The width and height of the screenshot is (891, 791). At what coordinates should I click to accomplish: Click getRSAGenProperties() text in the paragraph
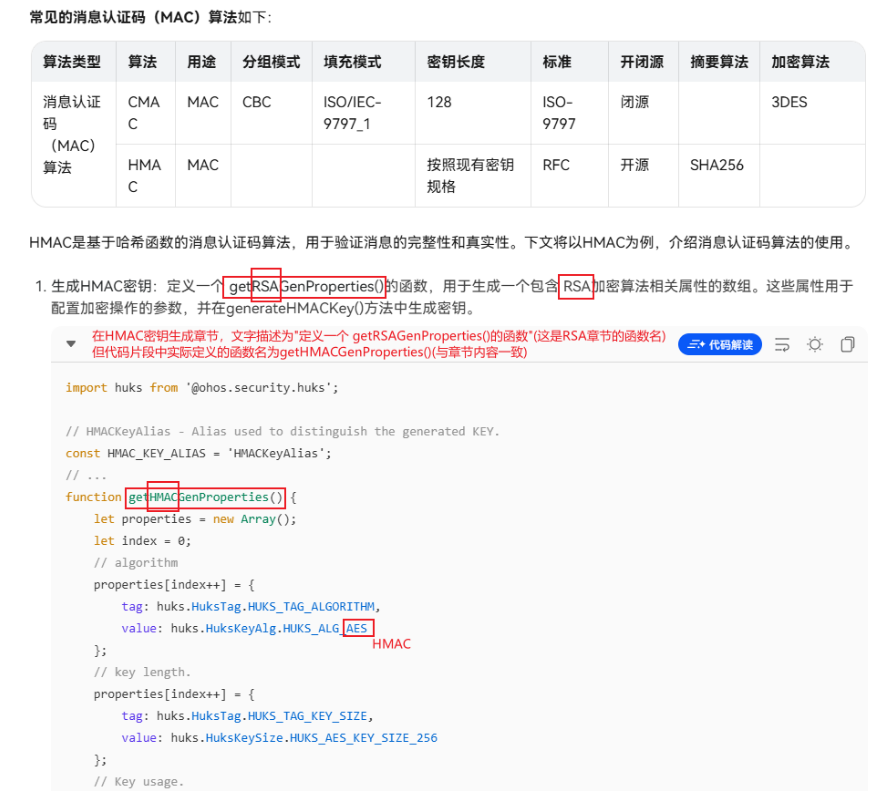tap(305, 286)
